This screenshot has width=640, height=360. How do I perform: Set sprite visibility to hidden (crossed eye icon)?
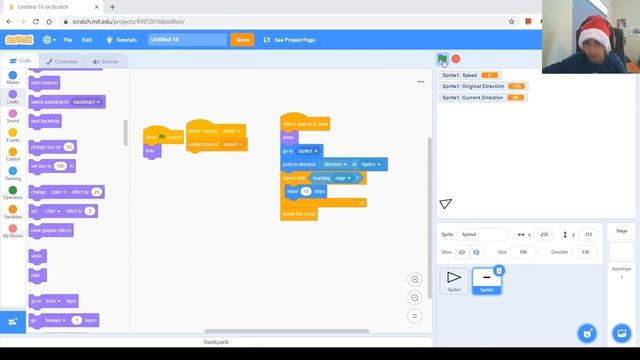click(x=476, y=252)
